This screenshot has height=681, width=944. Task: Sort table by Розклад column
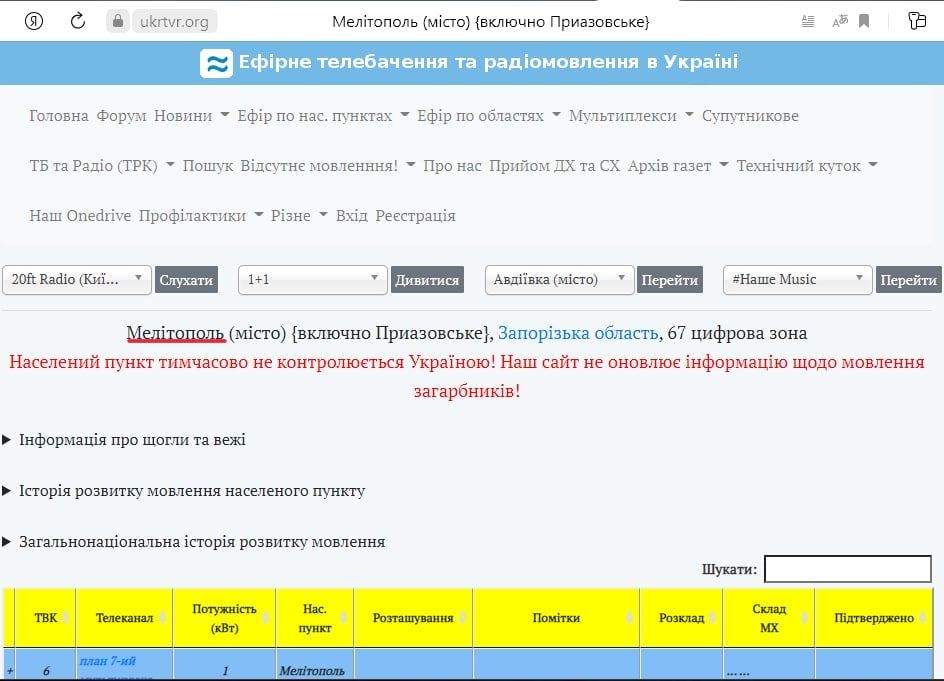coord(682,618)
